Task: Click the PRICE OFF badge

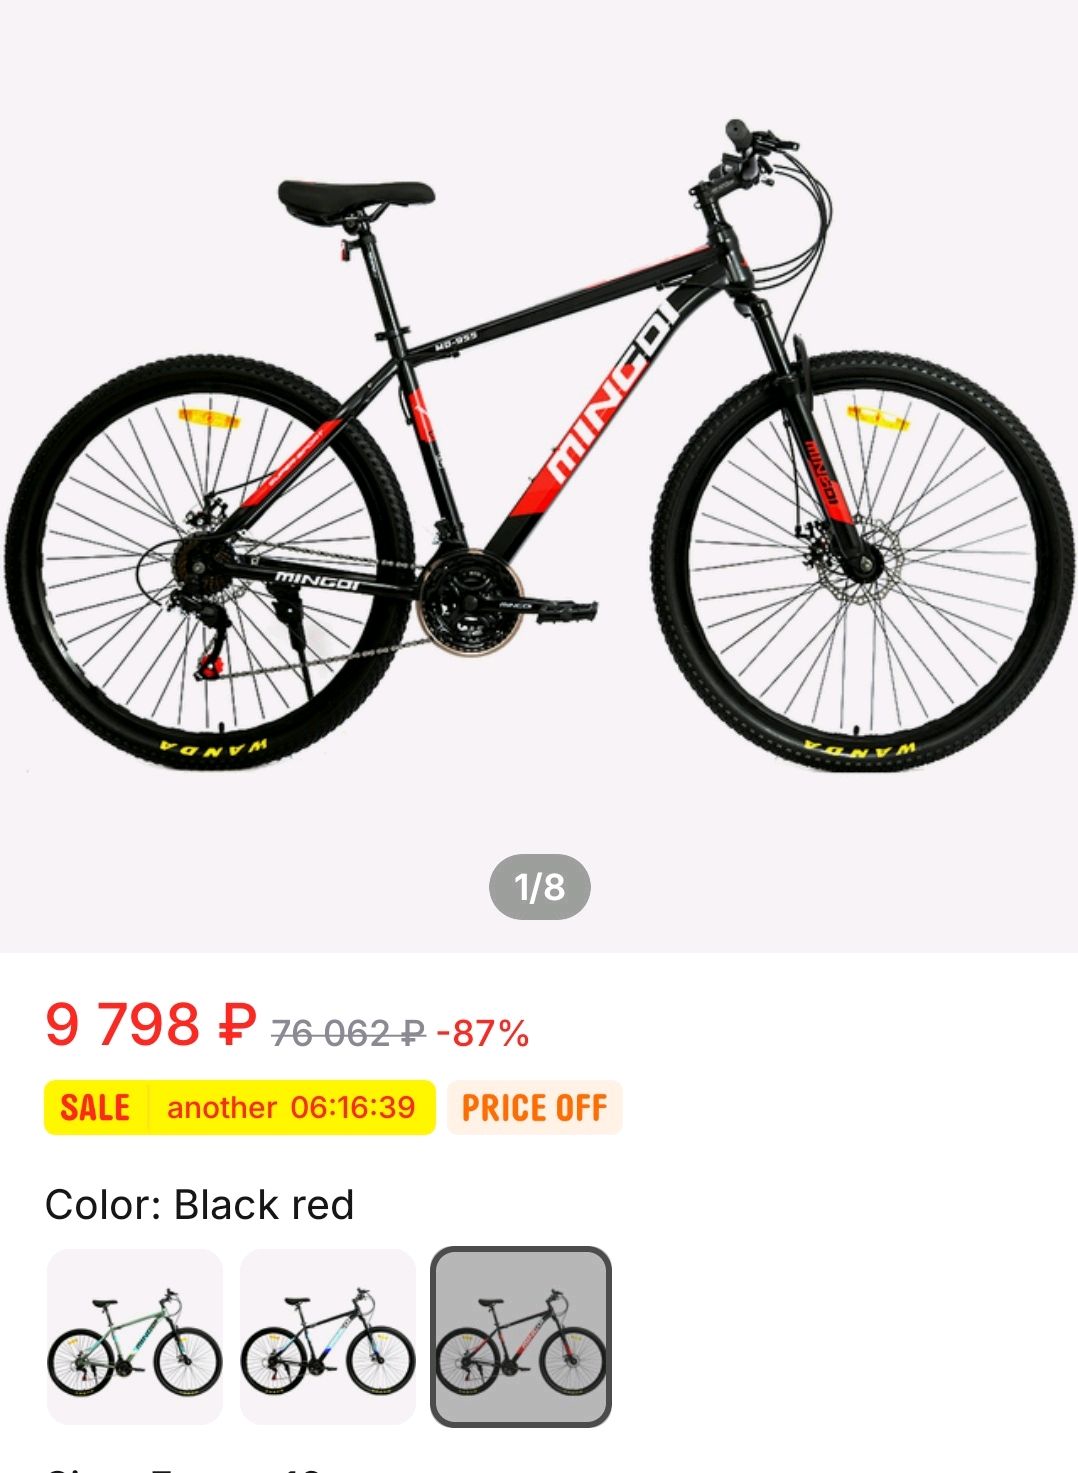Action: (x=535, y=1108)
